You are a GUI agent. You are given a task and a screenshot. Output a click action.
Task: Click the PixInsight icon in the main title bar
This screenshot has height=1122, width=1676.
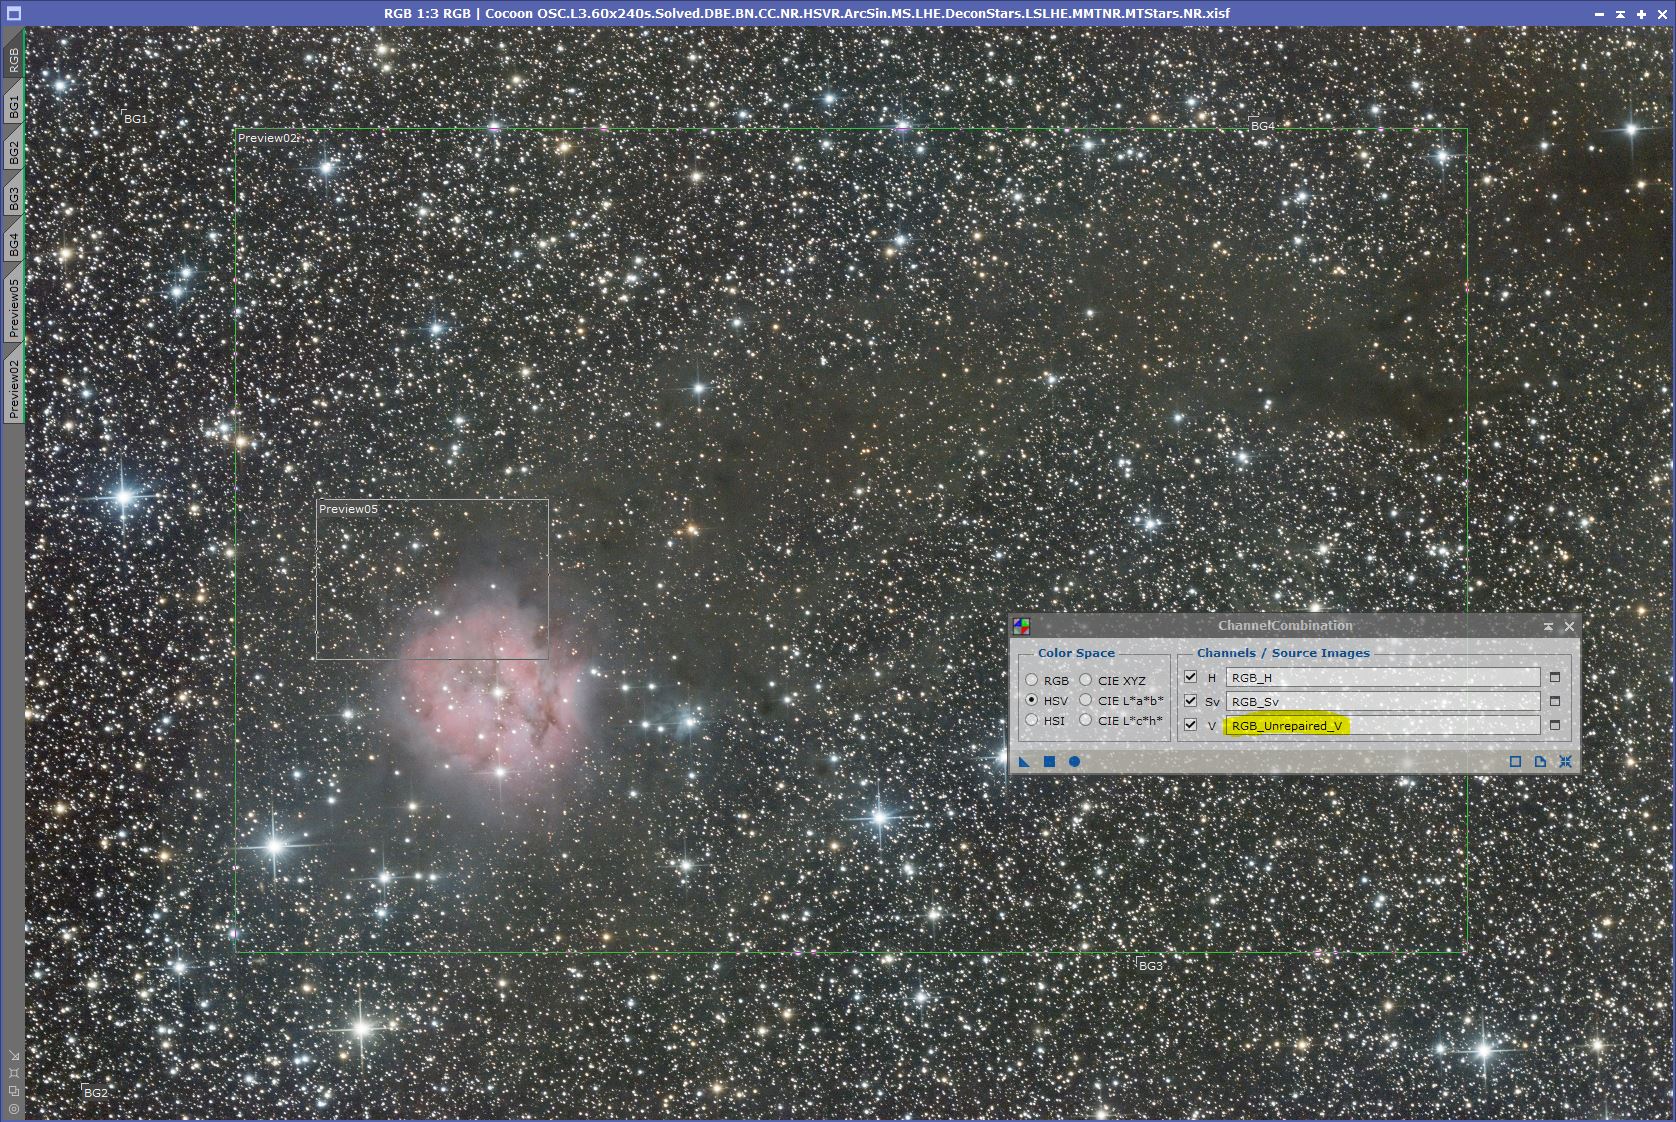[14, 12]
